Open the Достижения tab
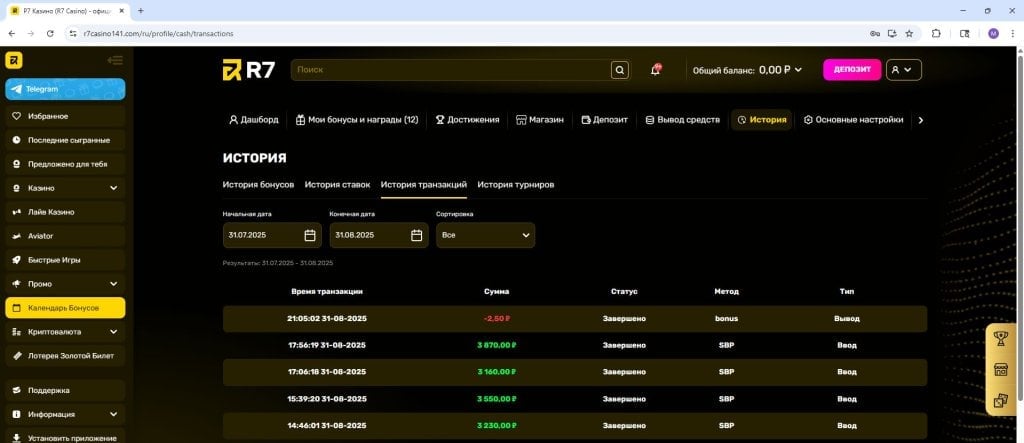The height and width of the screenshot is (443, 1024). [468, 120]
